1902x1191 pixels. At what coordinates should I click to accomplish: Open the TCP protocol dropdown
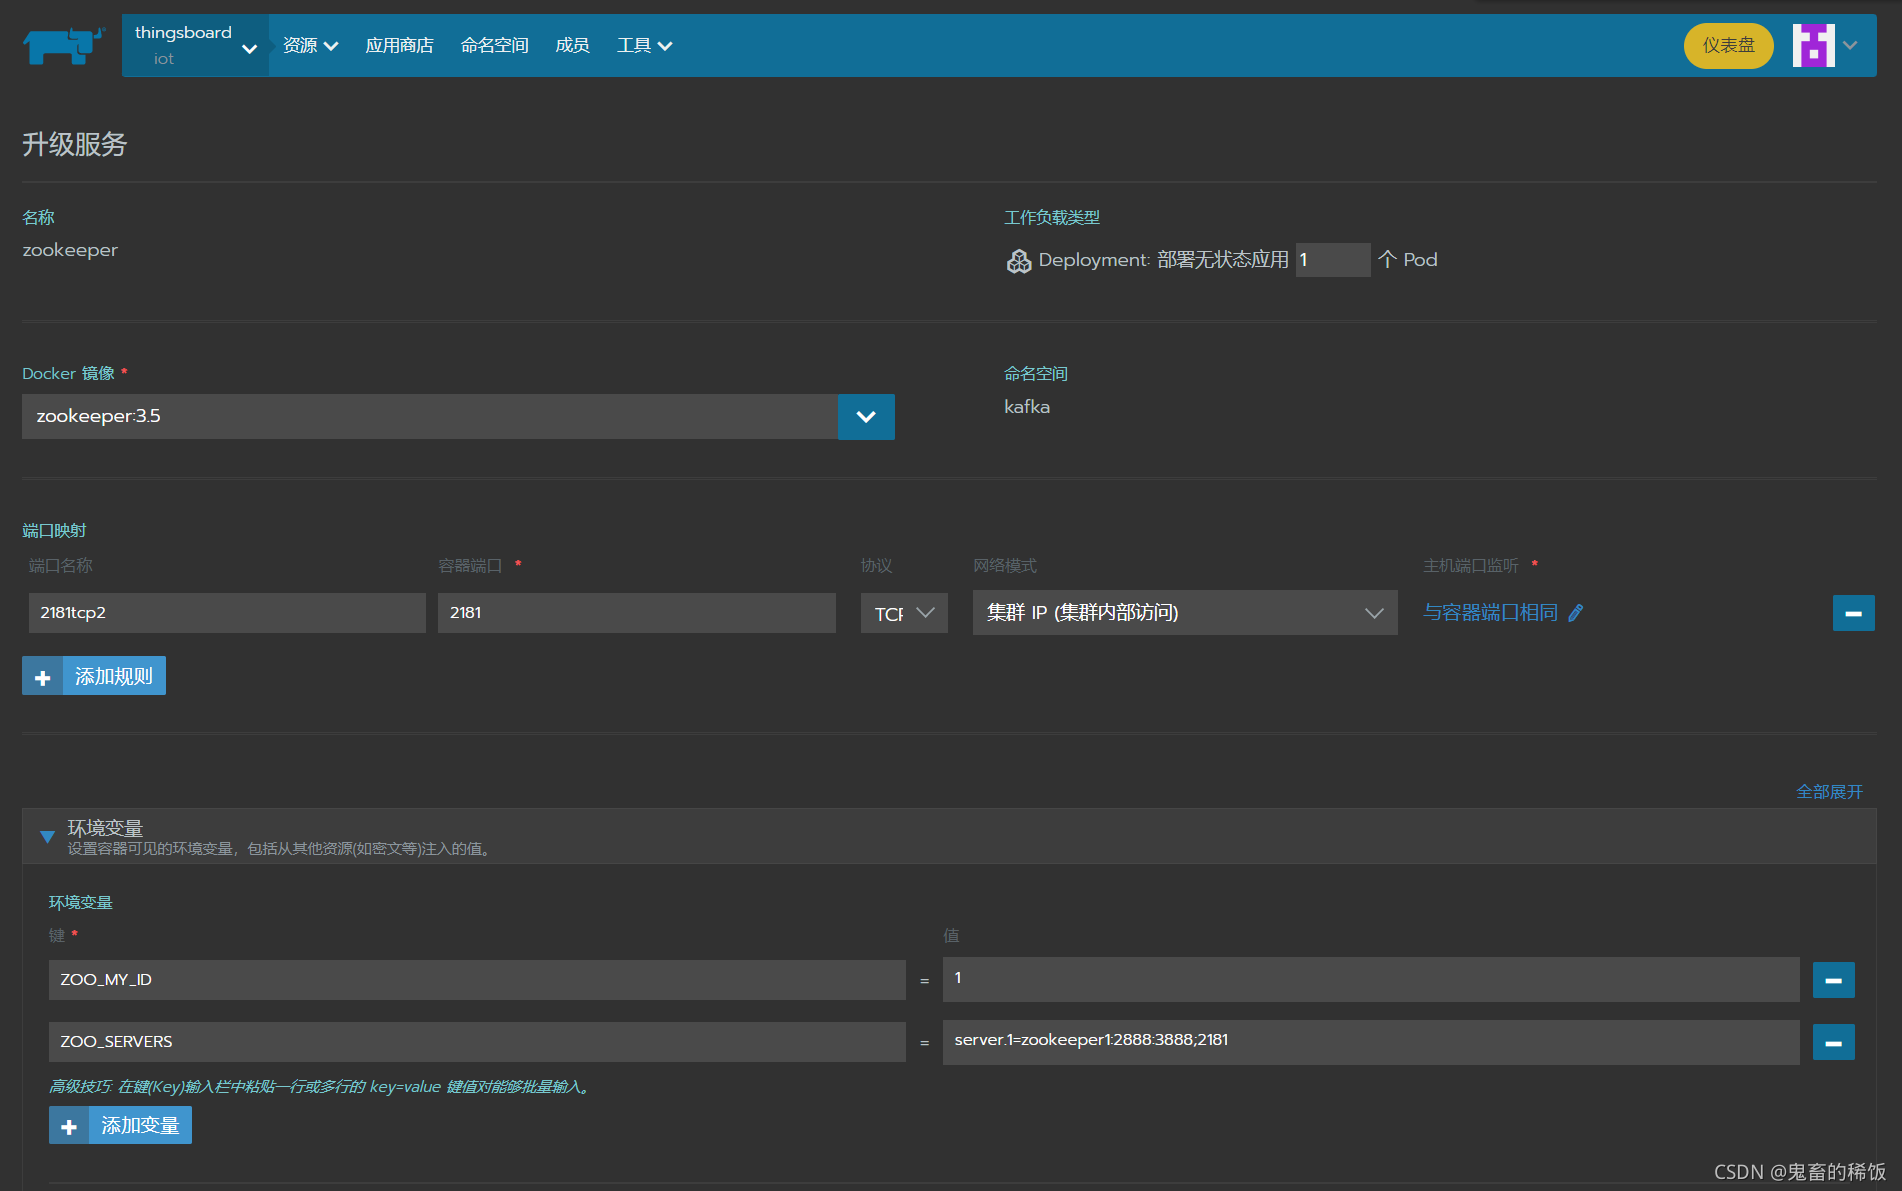coord(904,613)
